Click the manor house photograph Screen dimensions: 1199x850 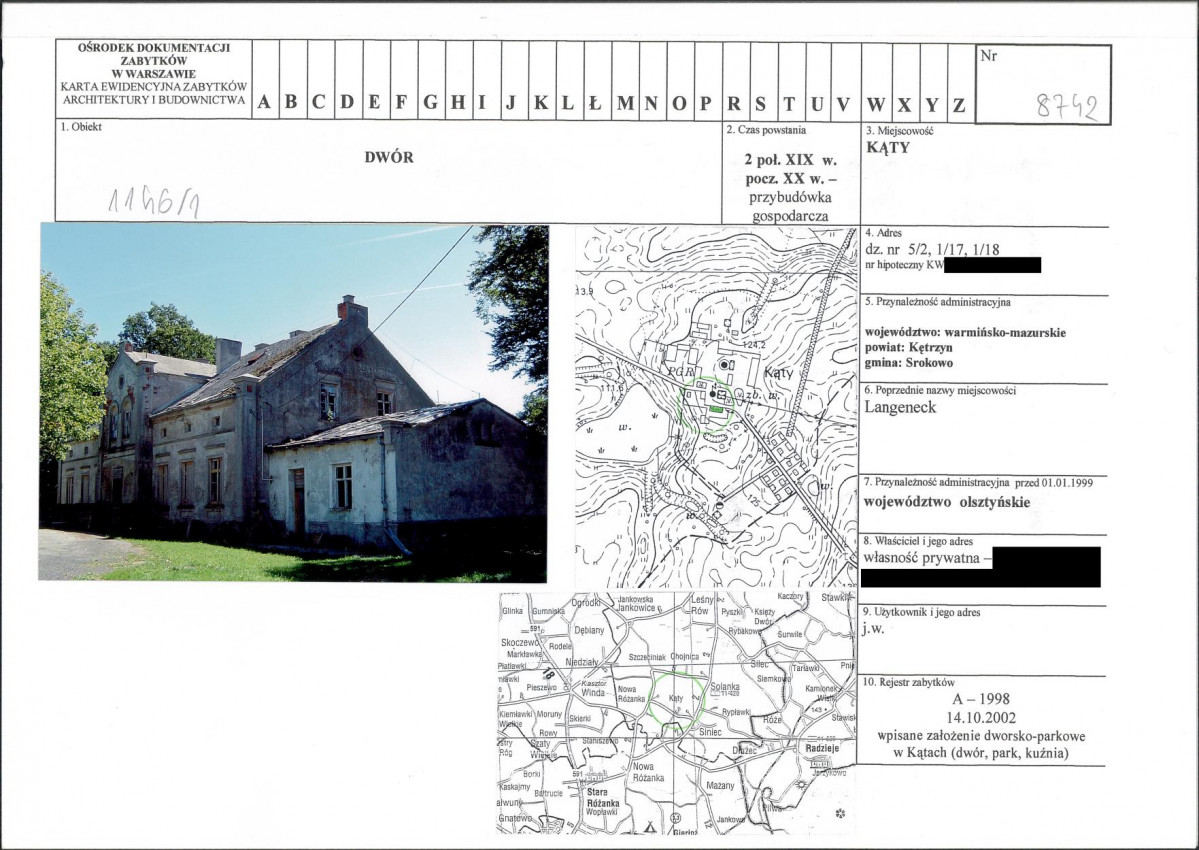293,403
